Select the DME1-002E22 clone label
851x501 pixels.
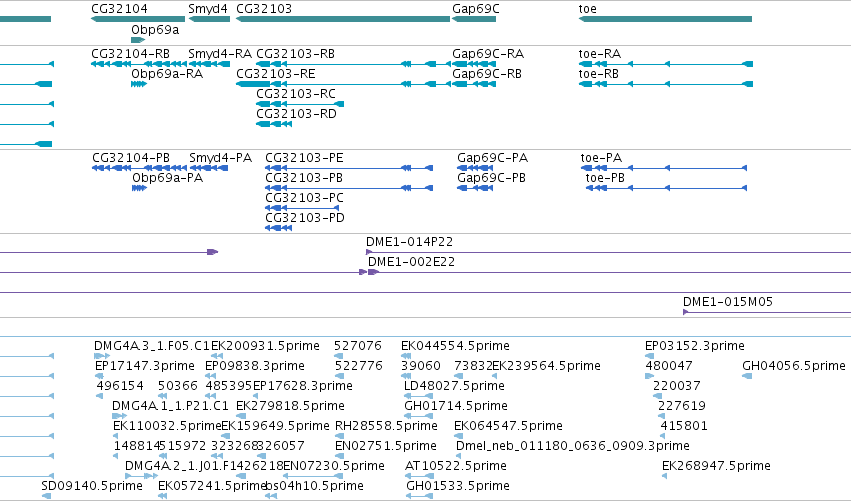coord(411,262)
